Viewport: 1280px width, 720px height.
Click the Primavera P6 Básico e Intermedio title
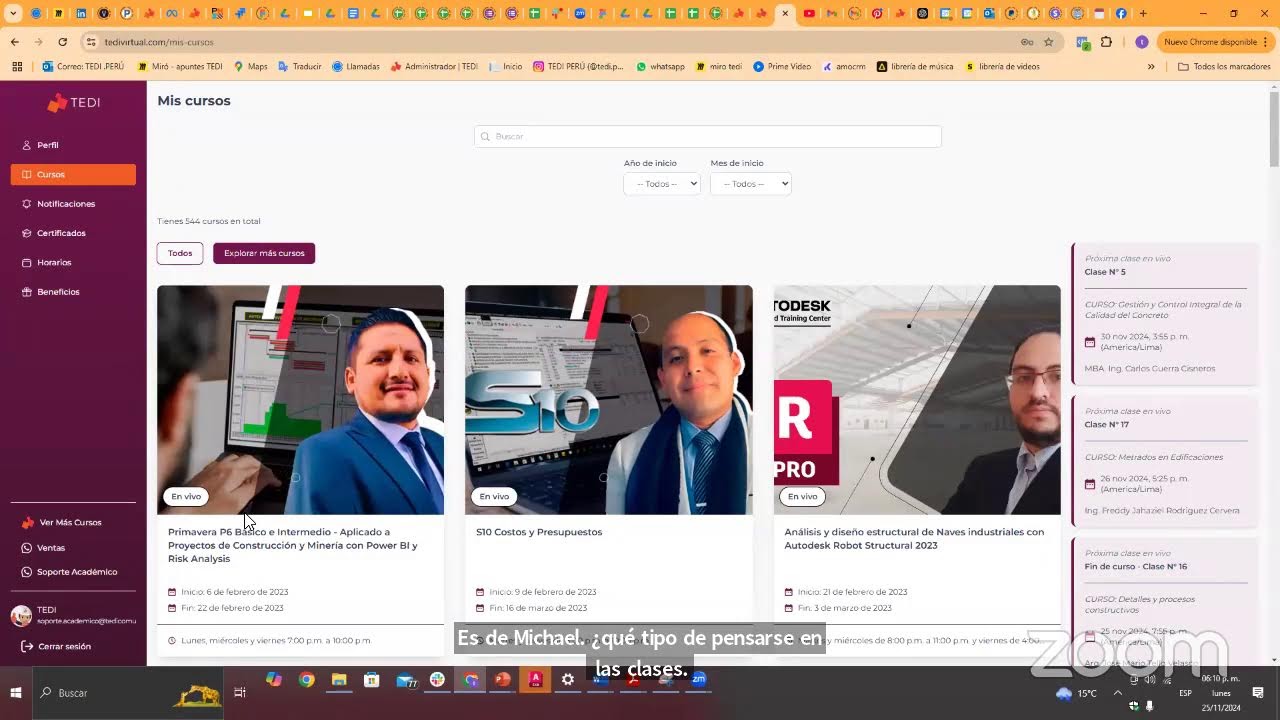coord(293,545)
